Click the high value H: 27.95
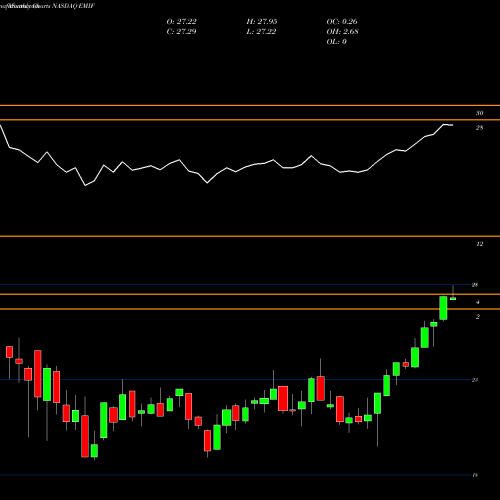 (262, 22)
